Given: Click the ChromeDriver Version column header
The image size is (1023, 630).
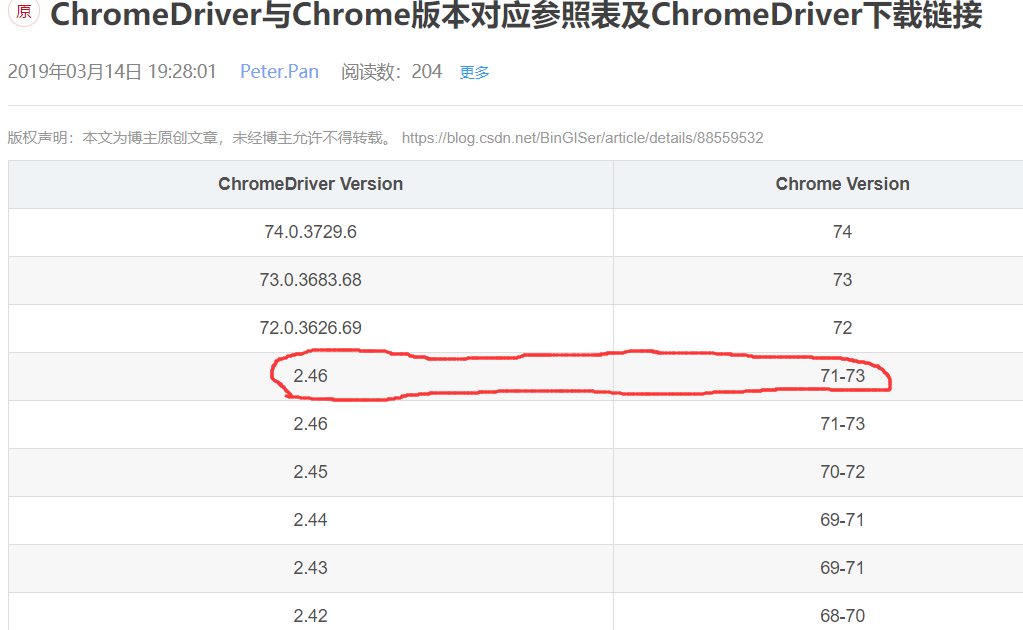Looking at the screenshot, I should [x=310, y=184].
